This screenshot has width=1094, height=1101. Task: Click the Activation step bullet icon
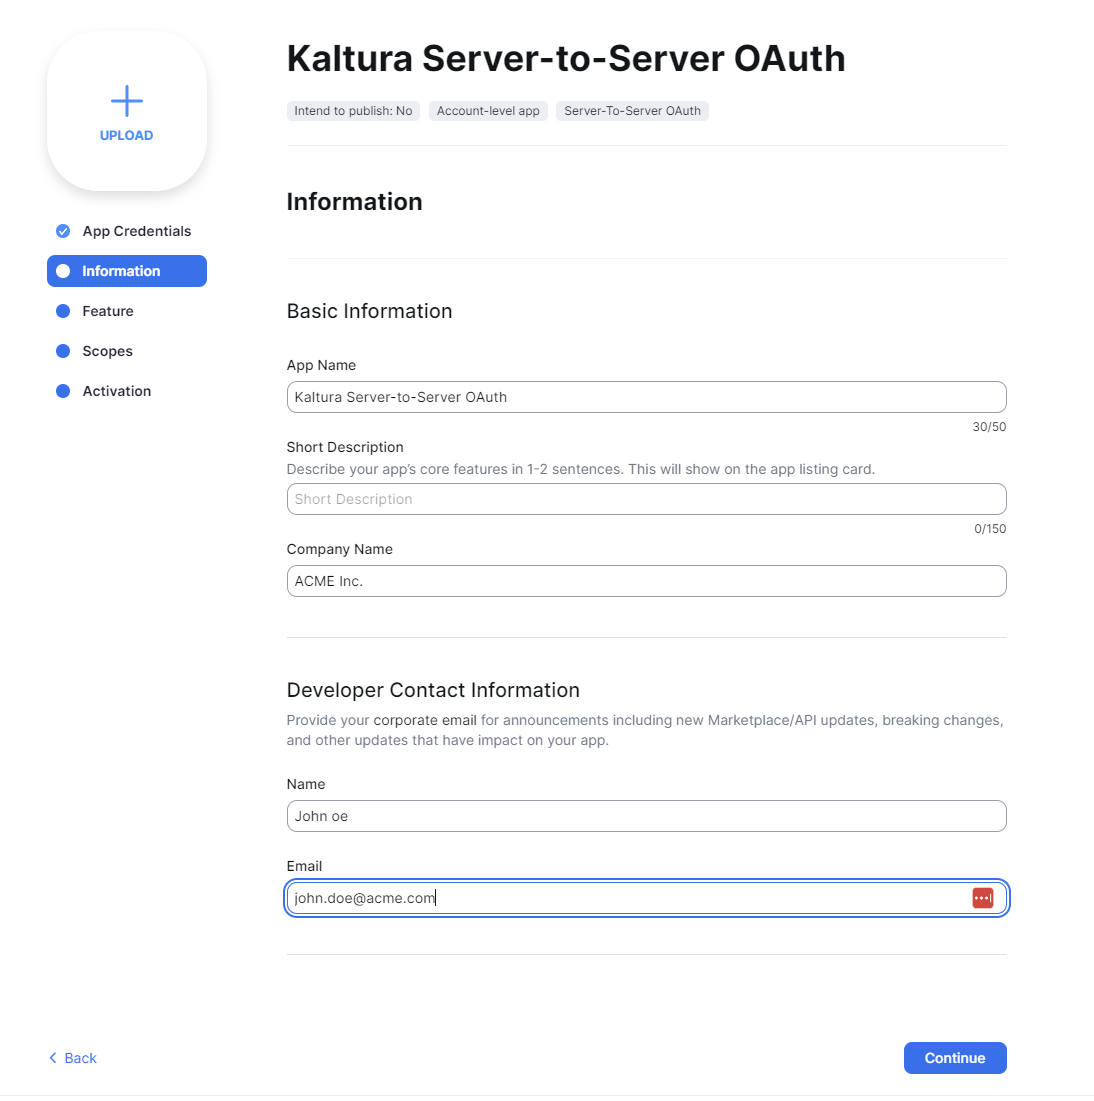(x=63, y=391)
